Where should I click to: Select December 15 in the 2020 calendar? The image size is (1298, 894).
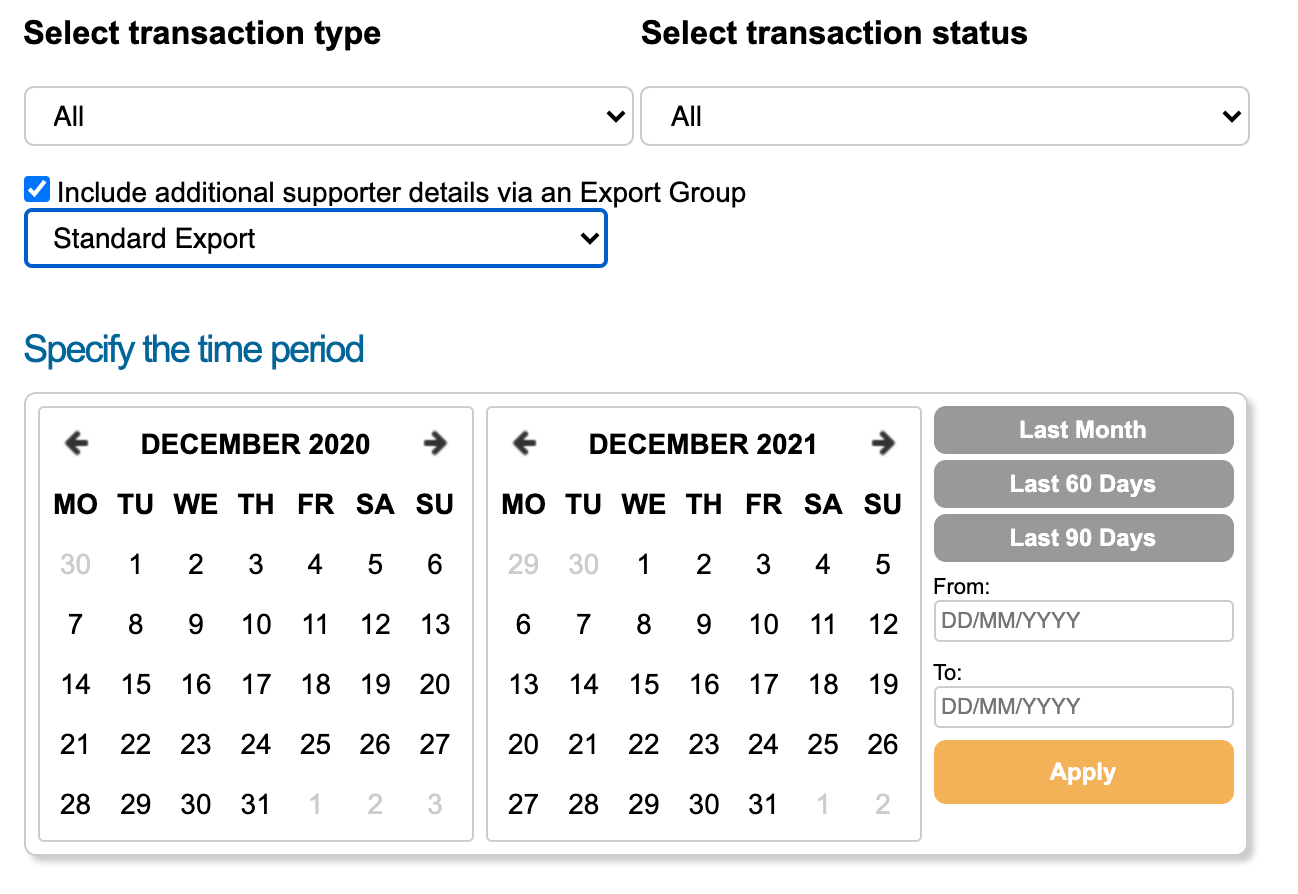(136, 685)
